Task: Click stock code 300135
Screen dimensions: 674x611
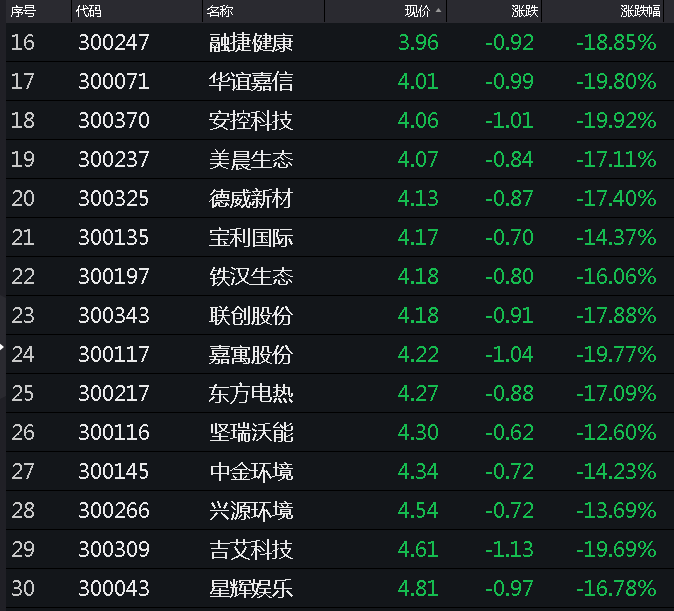Action: click(114, 237)
